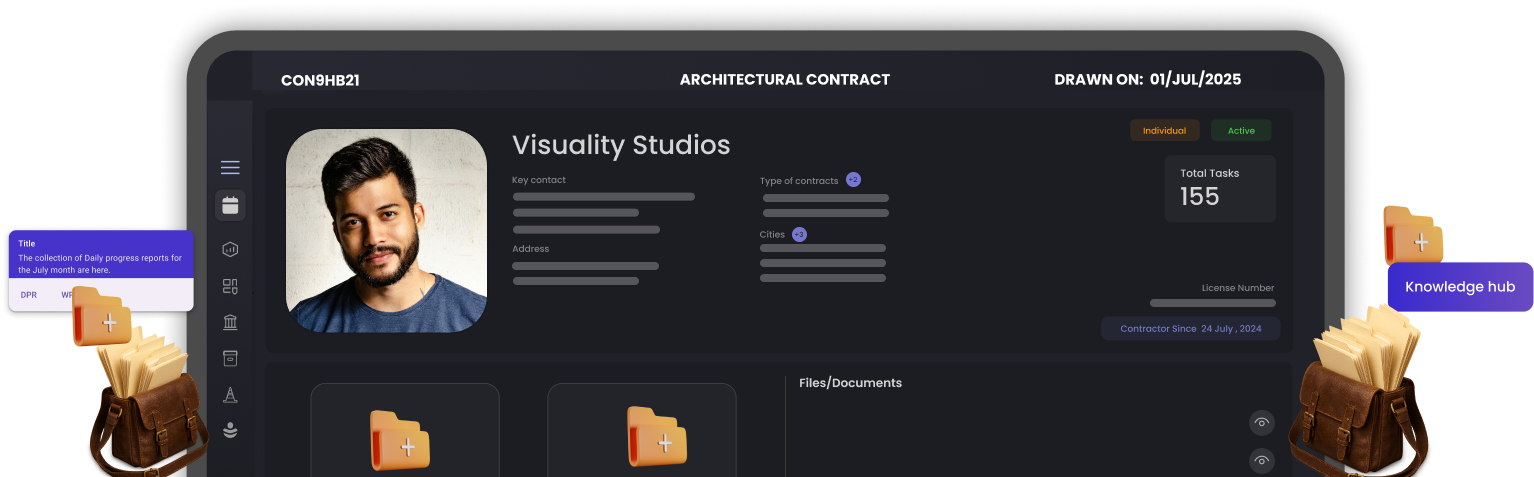Screen dimensions: 1534x477
Task: Click the CON9HB21 contract ID
Action: point(320,80)
